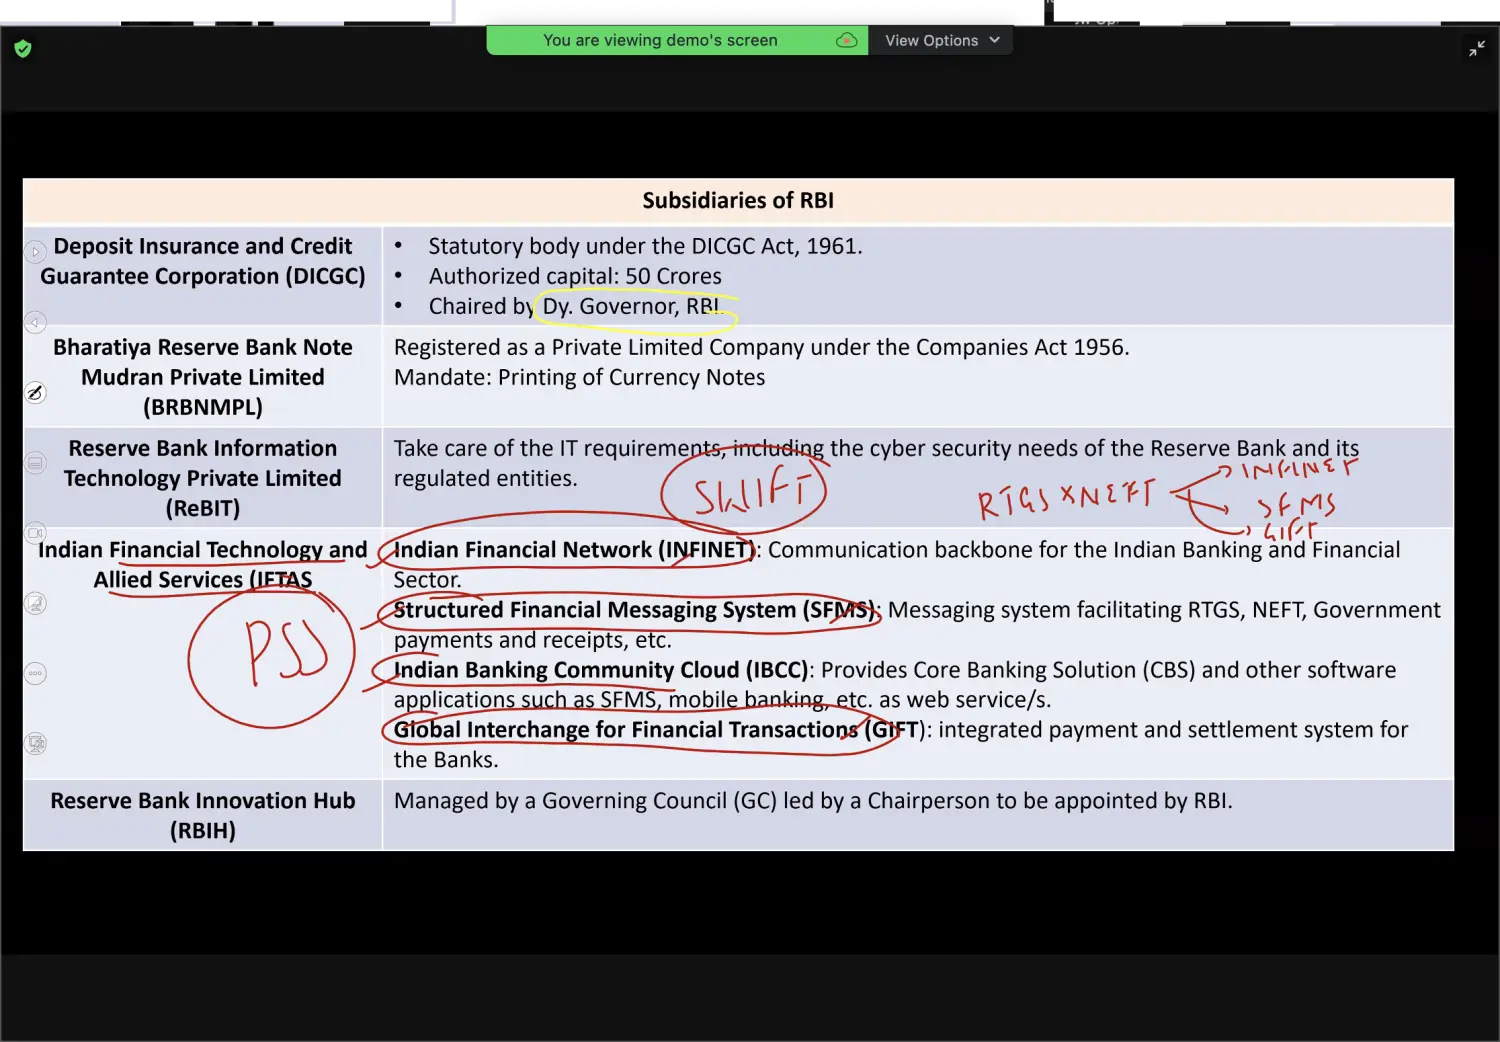
Task: Click the 'Subsidiaries of RBI' table header
Action: 738,200
